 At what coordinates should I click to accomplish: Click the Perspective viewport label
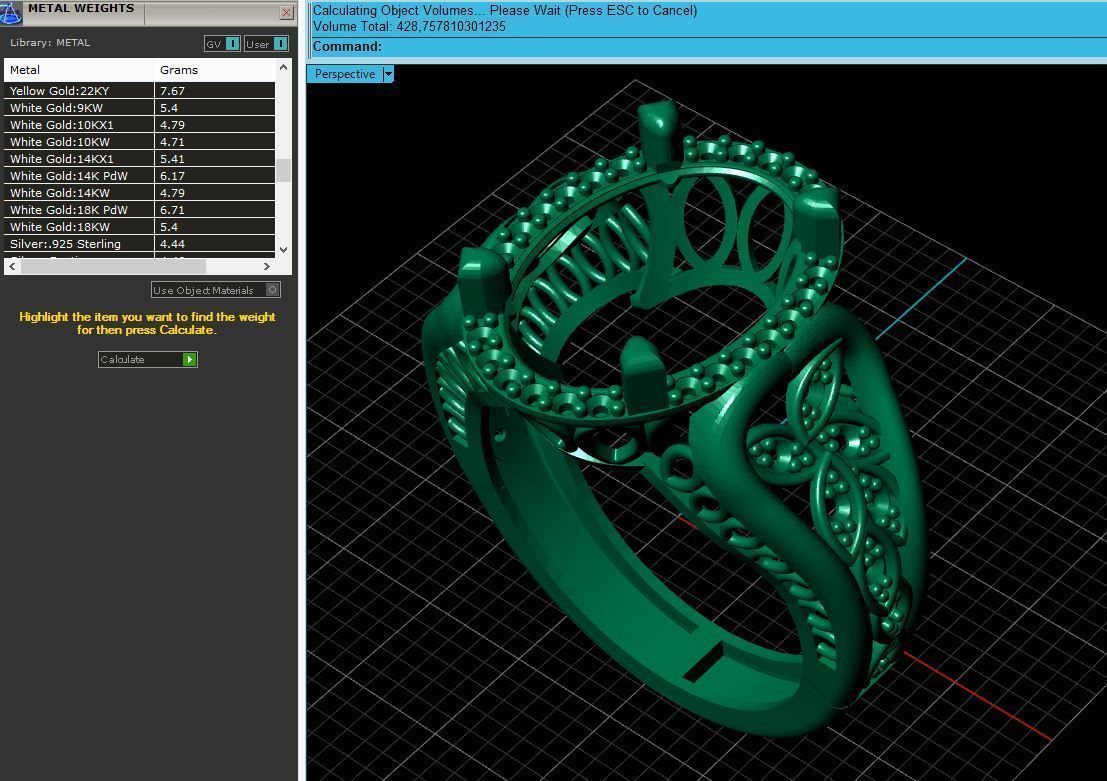click(x=345, y=73)
